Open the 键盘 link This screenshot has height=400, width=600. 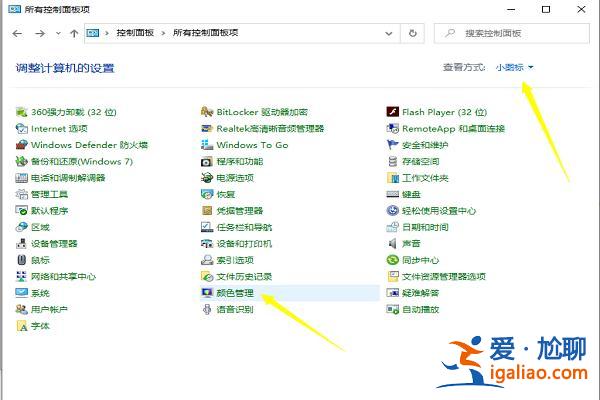(x=411, y=194)
